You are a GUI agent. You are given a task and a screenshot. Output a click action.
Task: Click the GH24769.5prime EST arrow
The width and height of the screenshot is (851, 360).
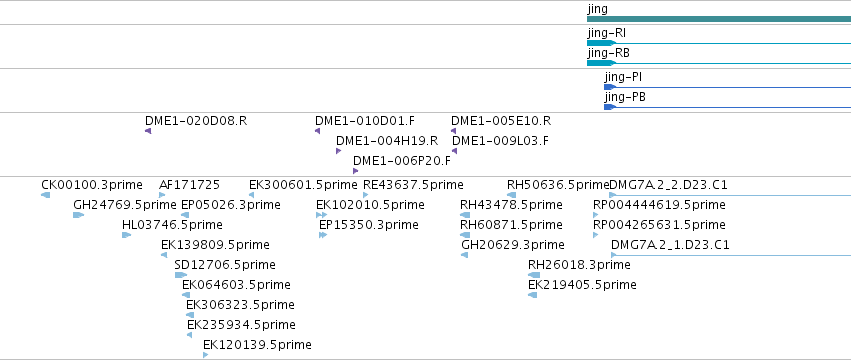tap(79, 215)
